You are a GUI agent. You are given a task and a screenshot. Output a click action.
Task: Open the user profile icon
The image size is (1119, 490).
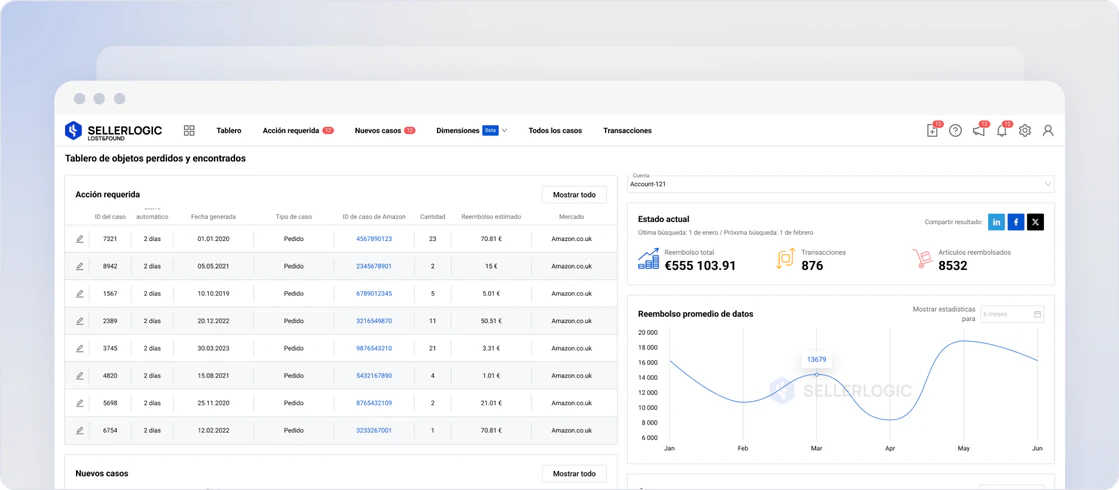pyautogui.click(x=1048, y=131)
